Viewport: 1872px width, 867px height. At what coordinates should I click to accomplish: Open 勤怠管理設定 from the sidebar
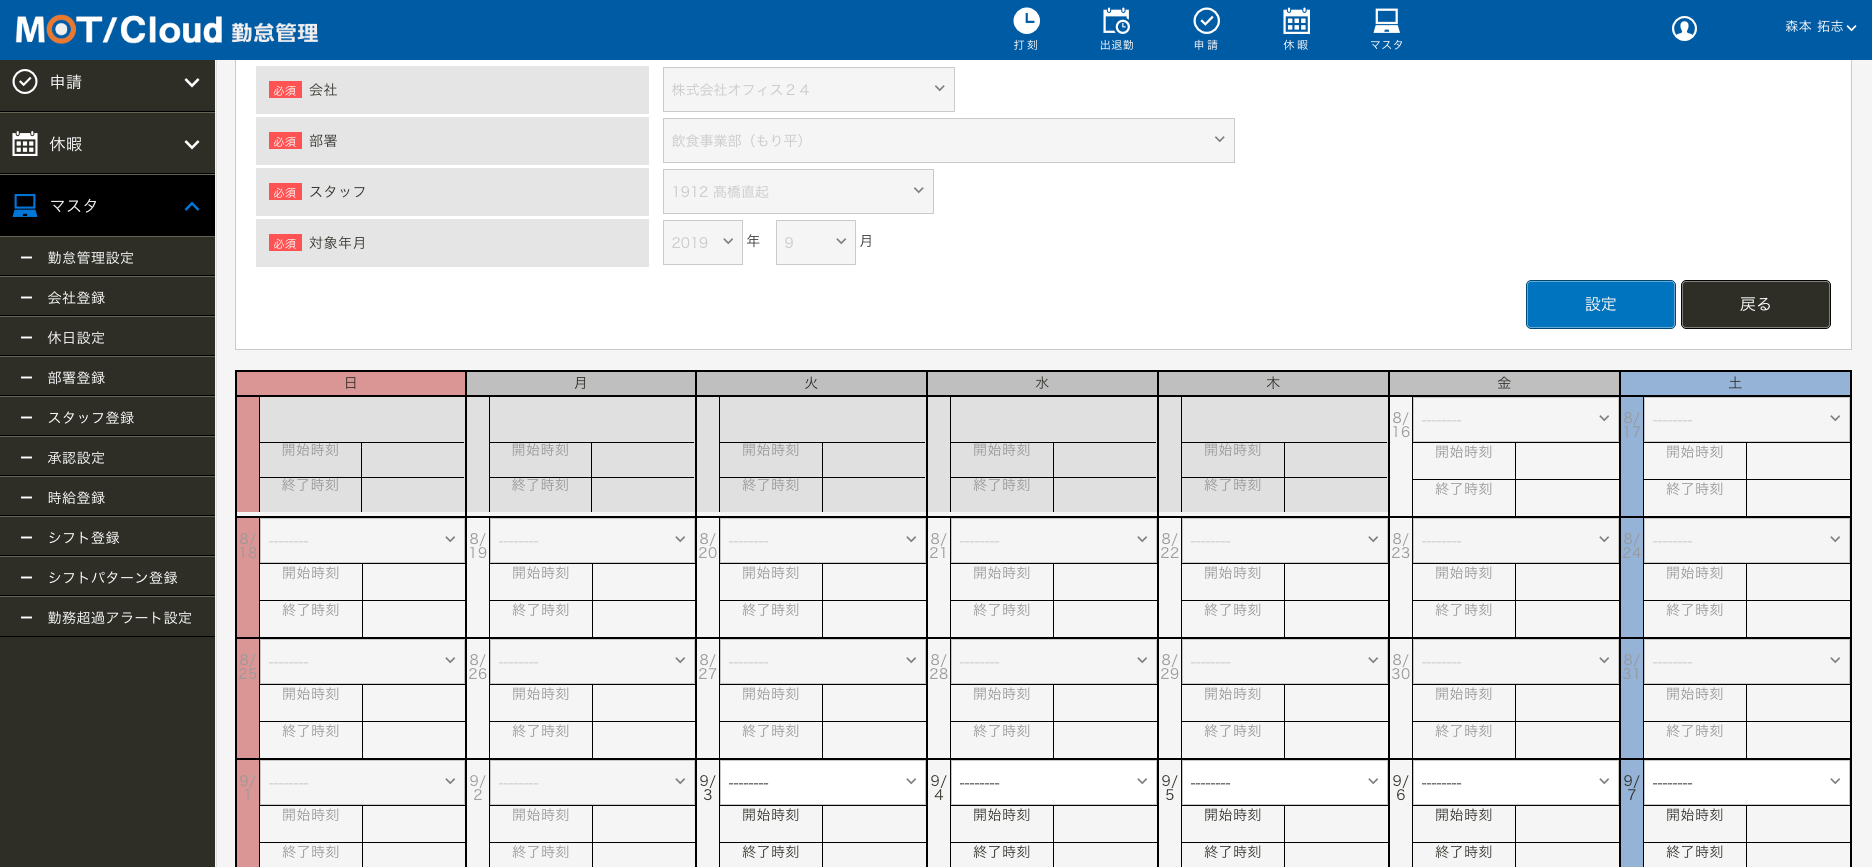pyautogui.click(x=91, y=258)
